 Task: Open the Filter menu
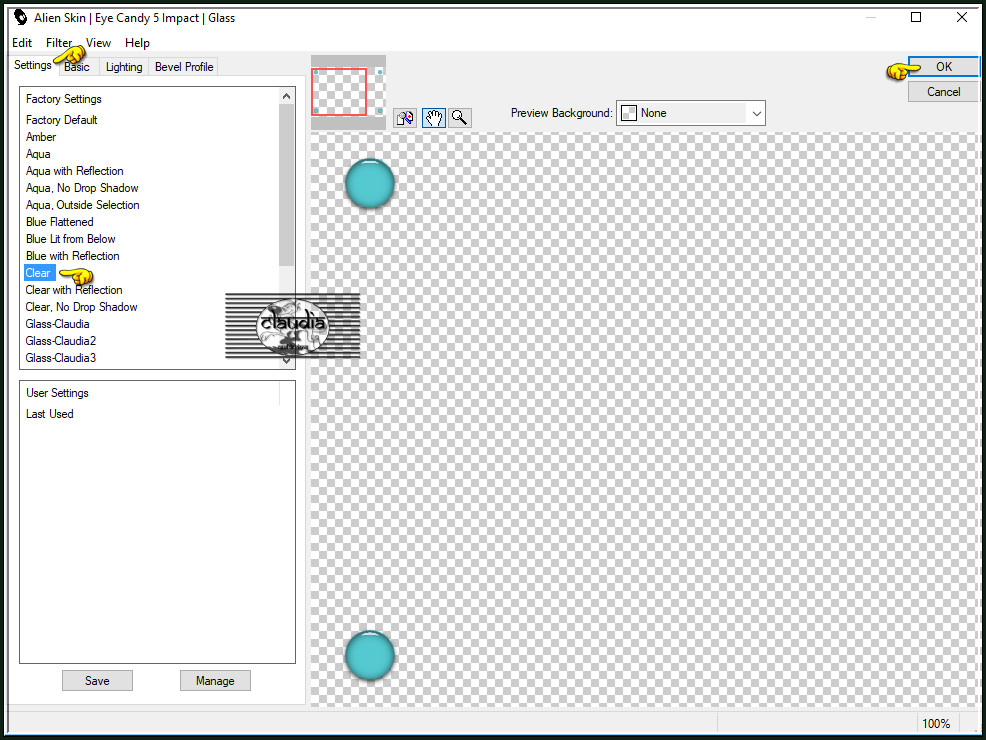click(58, 43)
